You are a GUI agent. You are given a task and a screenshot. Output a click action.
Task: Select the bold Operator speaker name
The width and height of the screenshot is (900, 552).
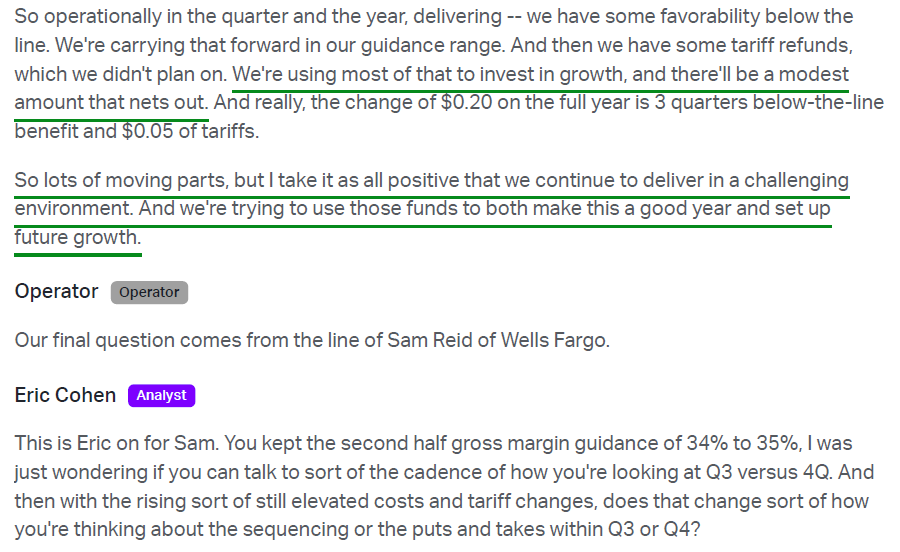[56, 291]
